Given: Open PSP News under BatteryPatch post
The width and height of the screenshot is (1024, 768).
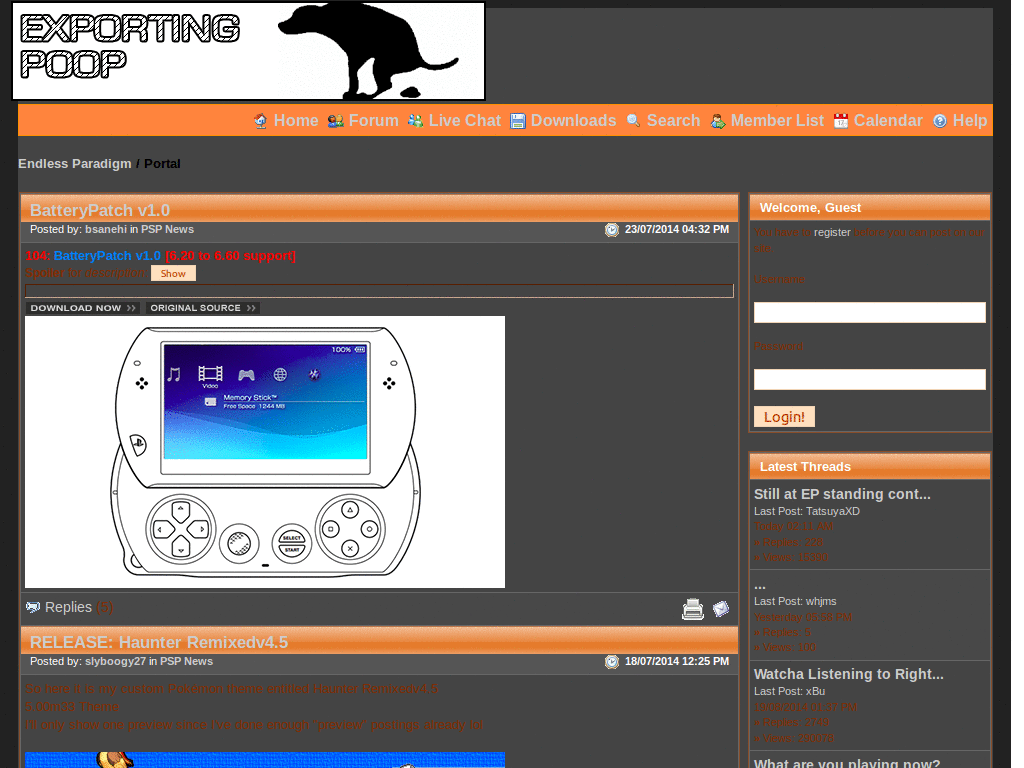Looking at the screenshot, I should coord(167,229).
